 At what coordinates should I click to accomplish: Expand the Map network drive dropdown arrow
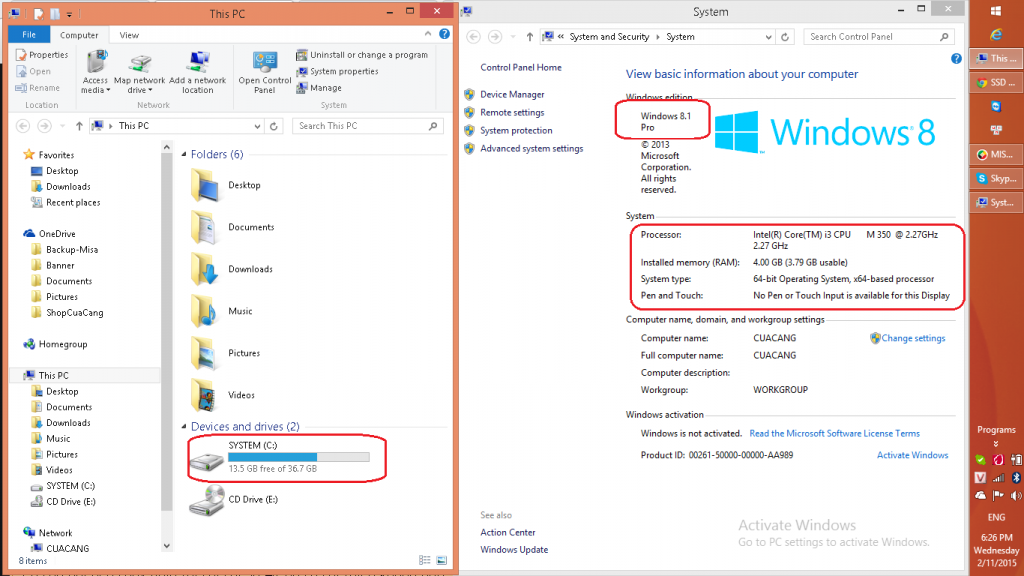[x=150, y=91]
